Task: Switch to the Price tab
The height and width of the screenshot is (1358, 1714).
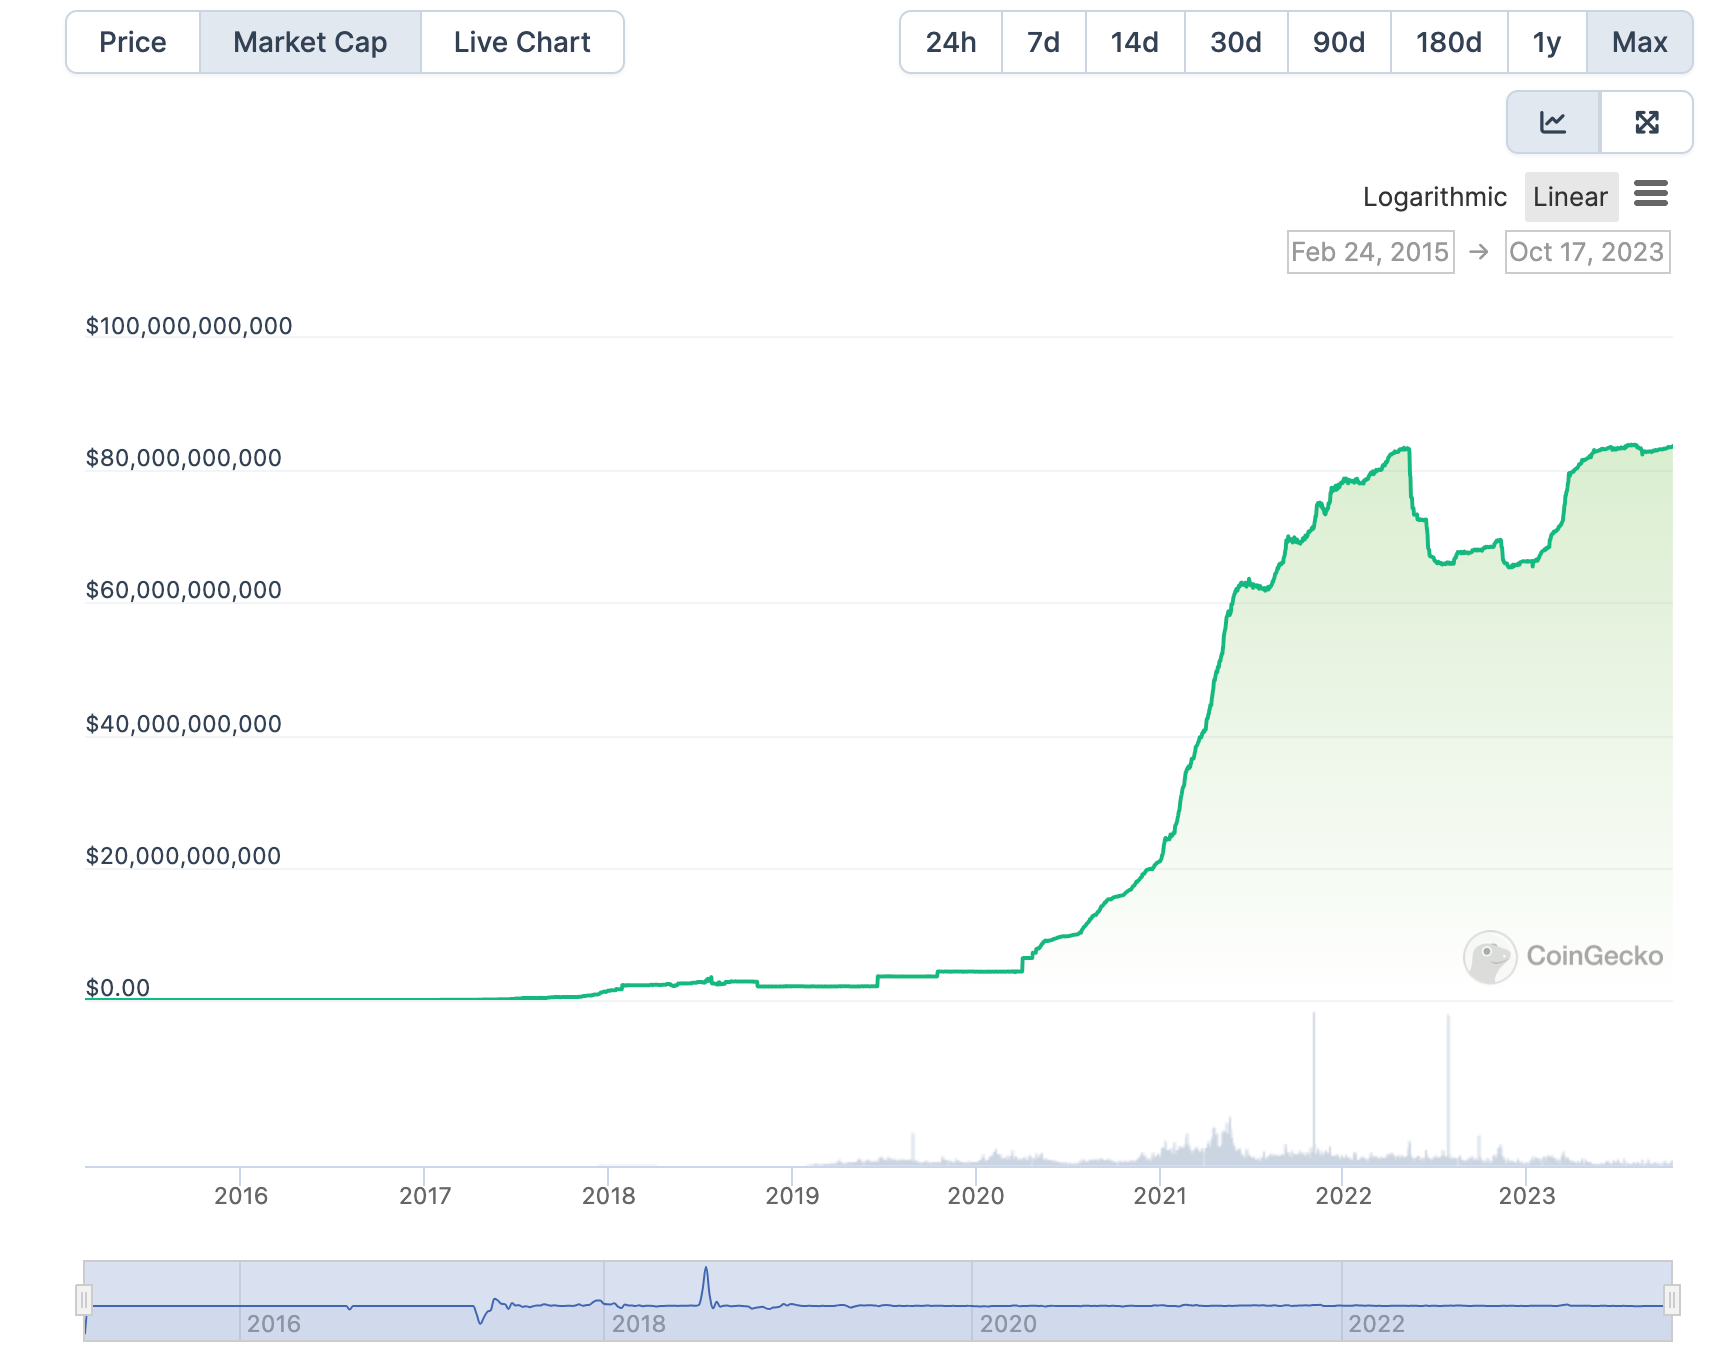Action: click(133, 42)
